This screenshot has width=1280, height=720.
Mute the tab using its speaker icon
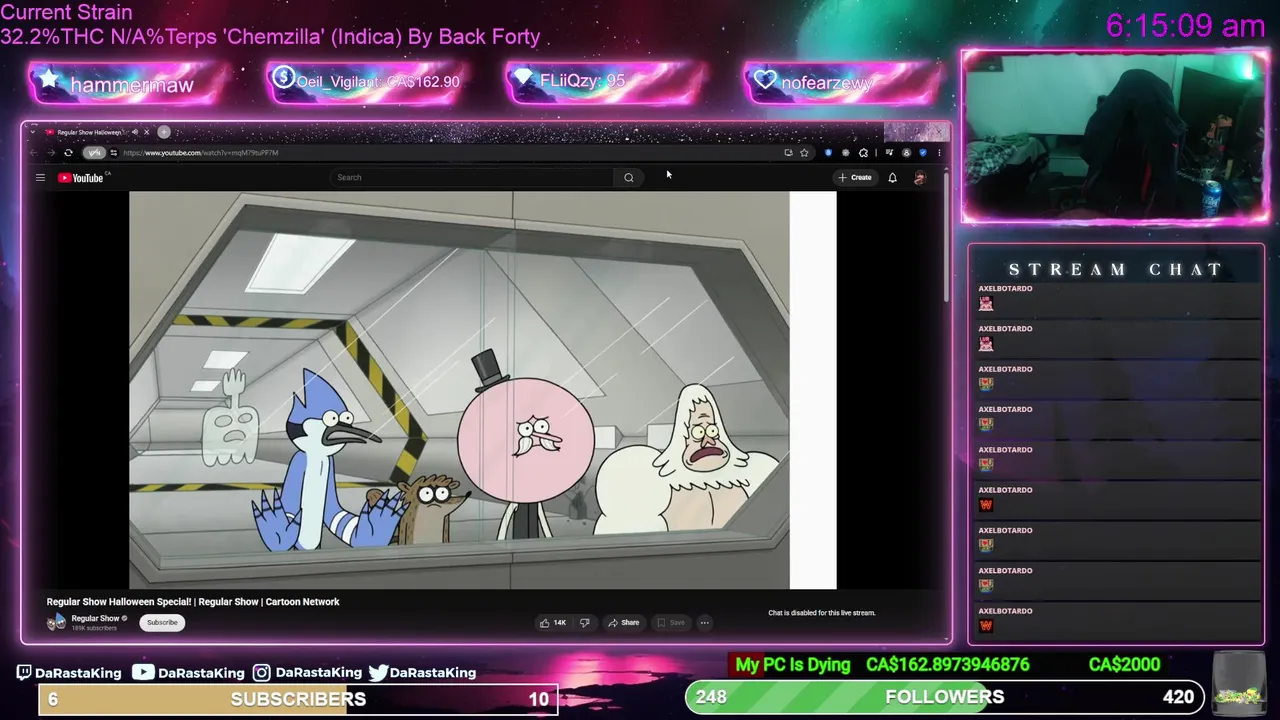(135, 132)
